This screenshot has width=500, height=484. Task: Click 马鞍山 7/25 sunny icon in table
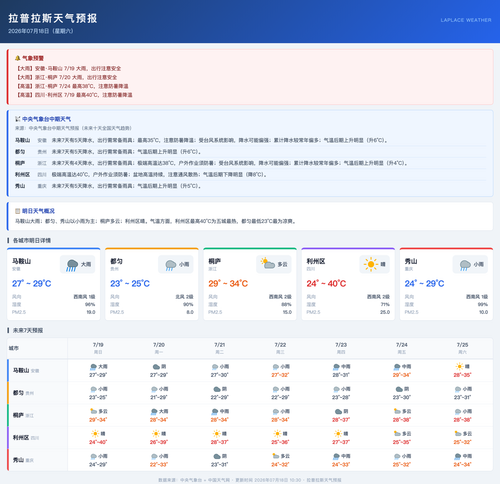click(459, 367)
